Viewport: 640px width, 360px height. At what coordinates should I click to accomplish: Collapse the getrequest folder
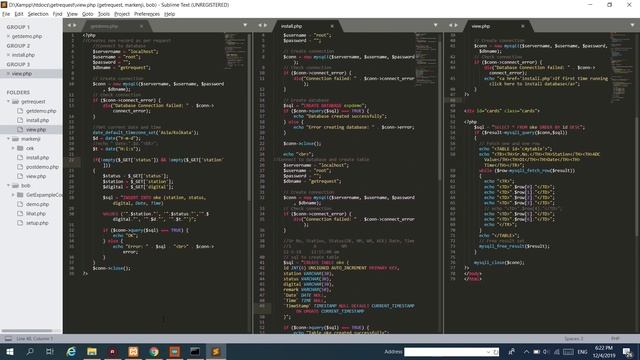(8, 101)
